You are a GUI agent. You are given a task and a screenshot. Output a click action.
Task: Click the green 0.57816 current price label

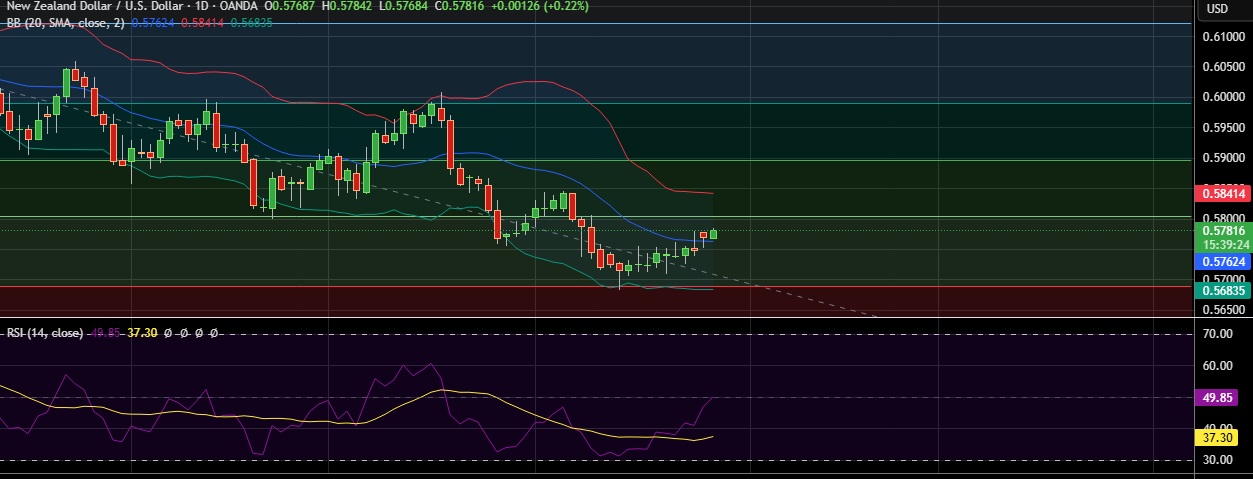[1222, 230]
